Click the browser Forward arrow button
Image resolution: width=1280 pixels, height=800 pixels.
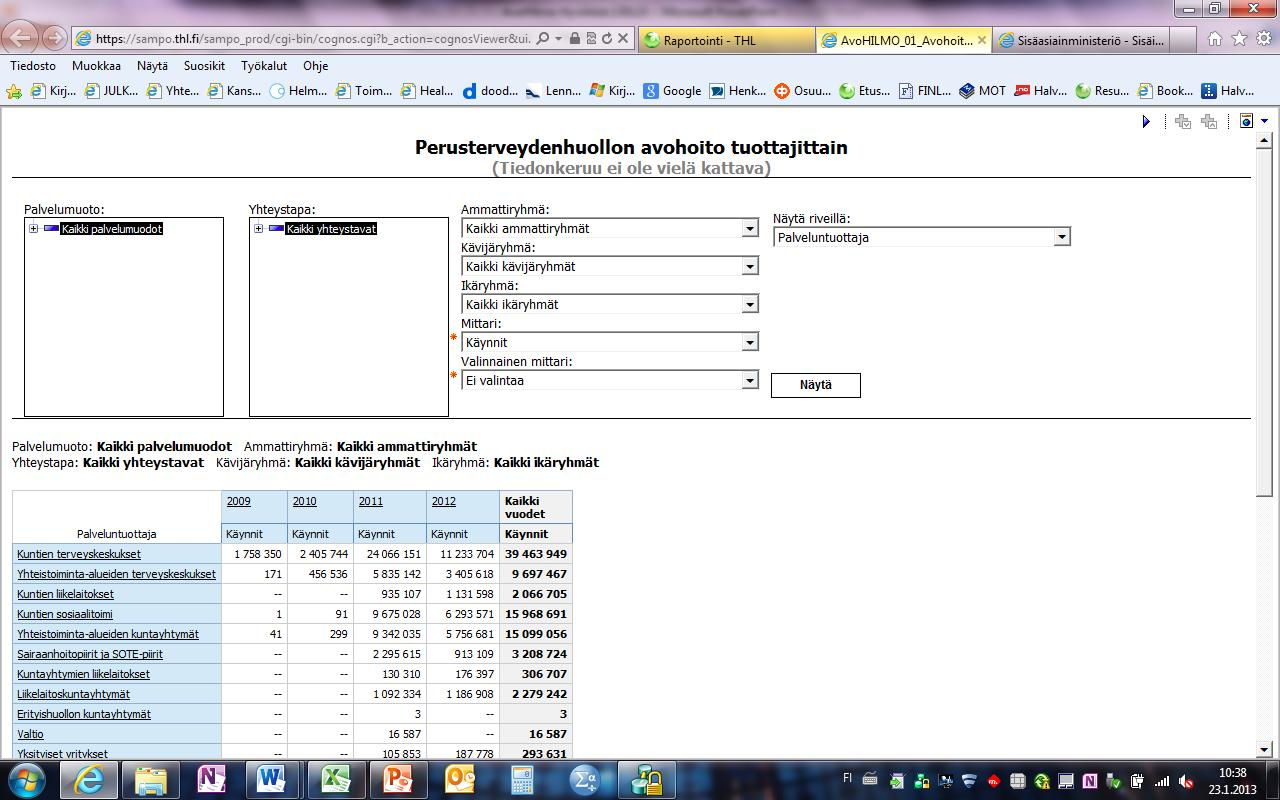tap(53, 39)
